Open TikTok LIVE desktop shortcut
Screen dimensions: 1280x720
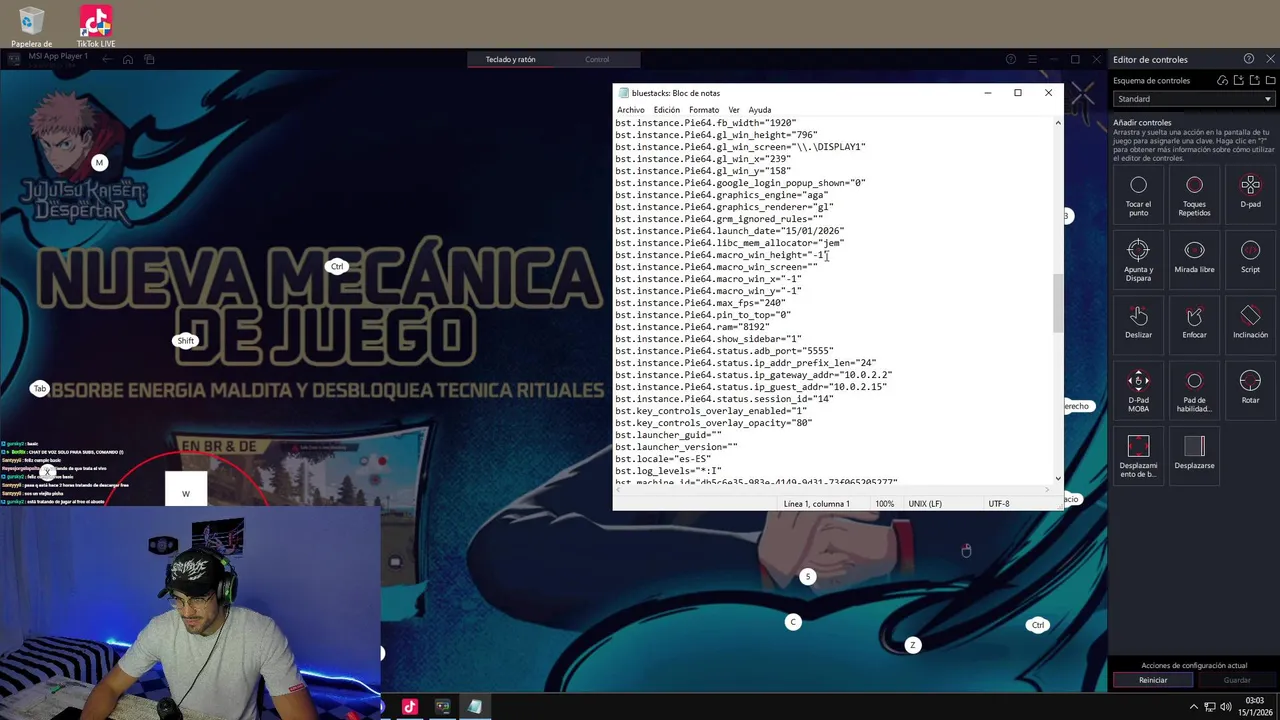tap(96, 27)
